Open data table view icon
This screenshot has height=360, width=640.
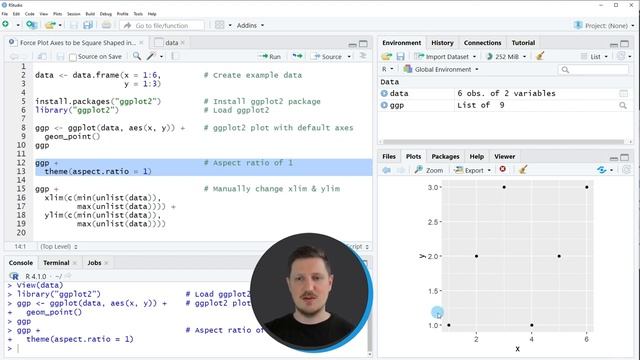click(623, 93)
